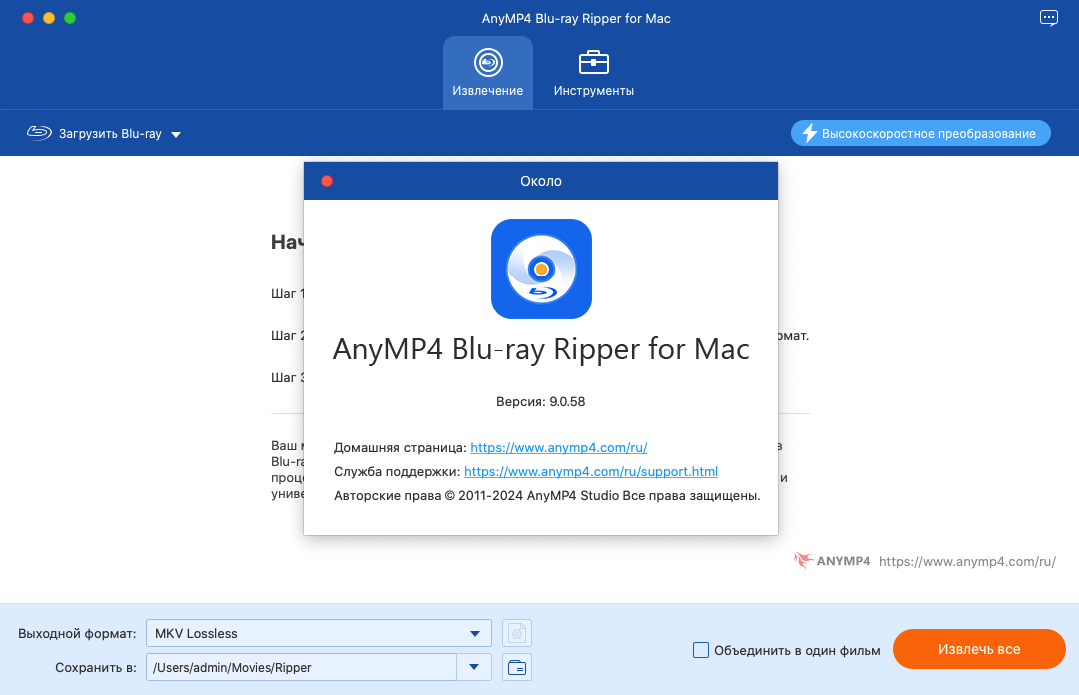Click the /Users/admin/Movies/Ripper path field
The height and width of the screenshot is (695, 1079).
click(300, 667)
